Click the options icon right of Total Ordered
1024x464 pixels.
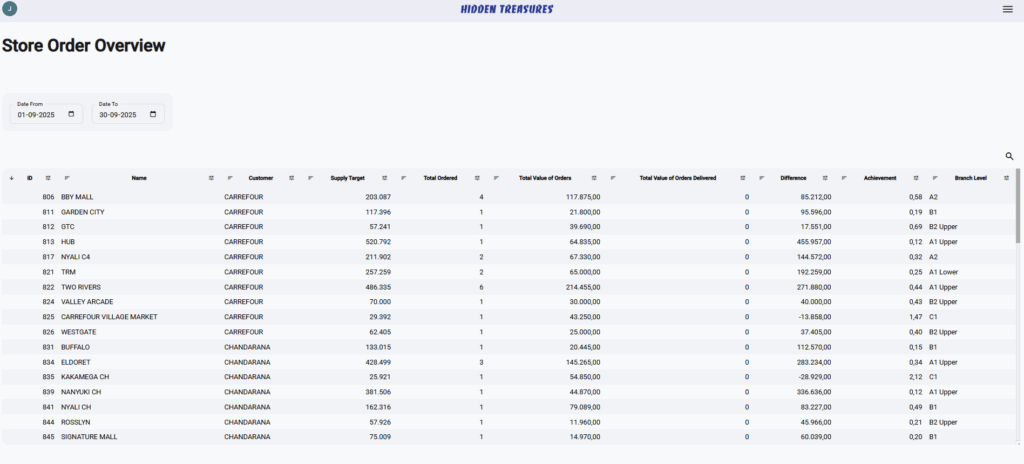(477, 178)
